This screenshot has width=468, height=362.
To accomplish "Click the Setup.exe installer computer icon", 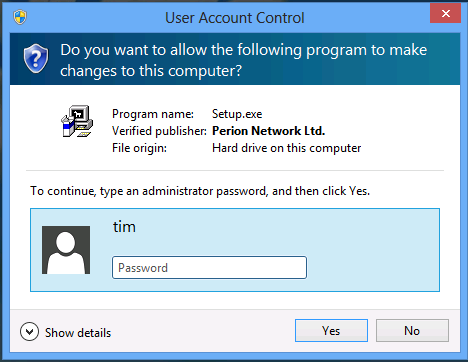I will click(77, 121).
